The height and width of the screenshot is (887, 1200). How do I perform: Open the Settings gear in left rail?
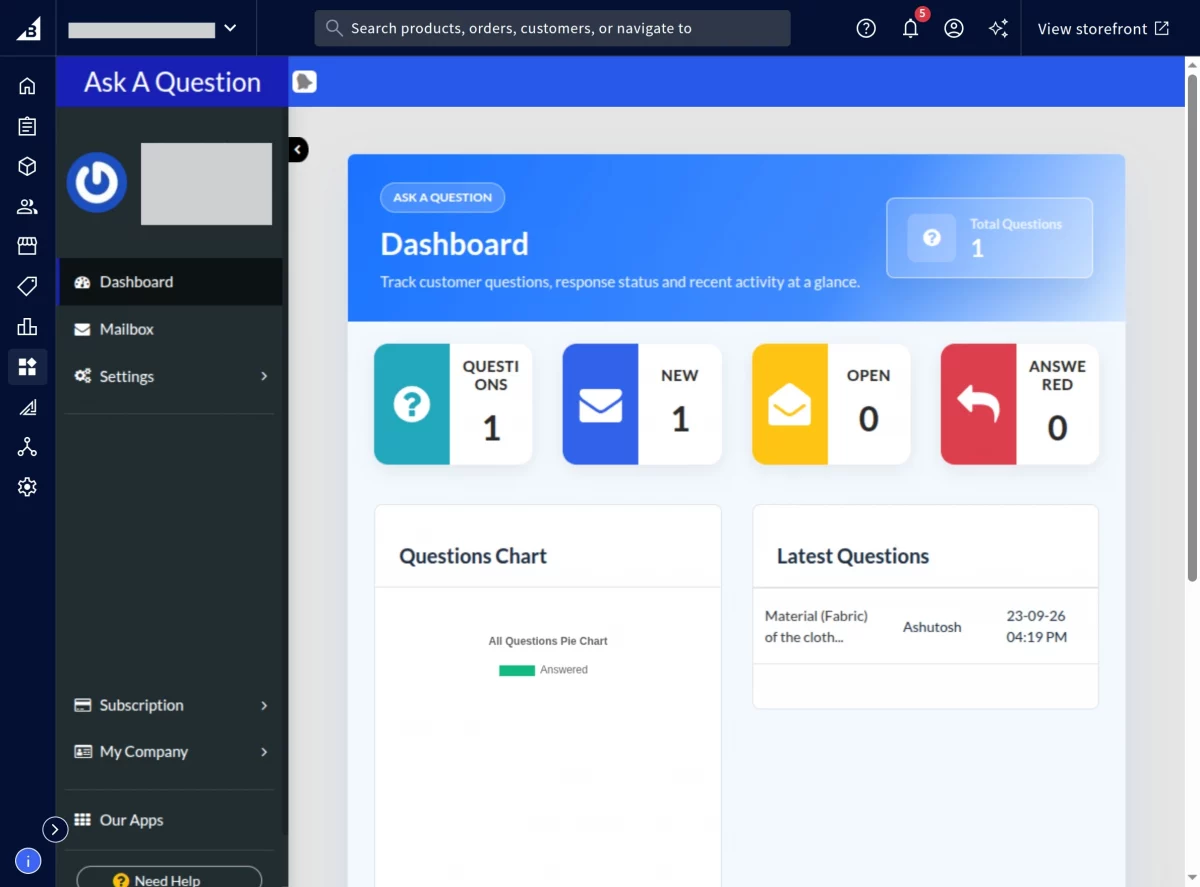point(27,487)
